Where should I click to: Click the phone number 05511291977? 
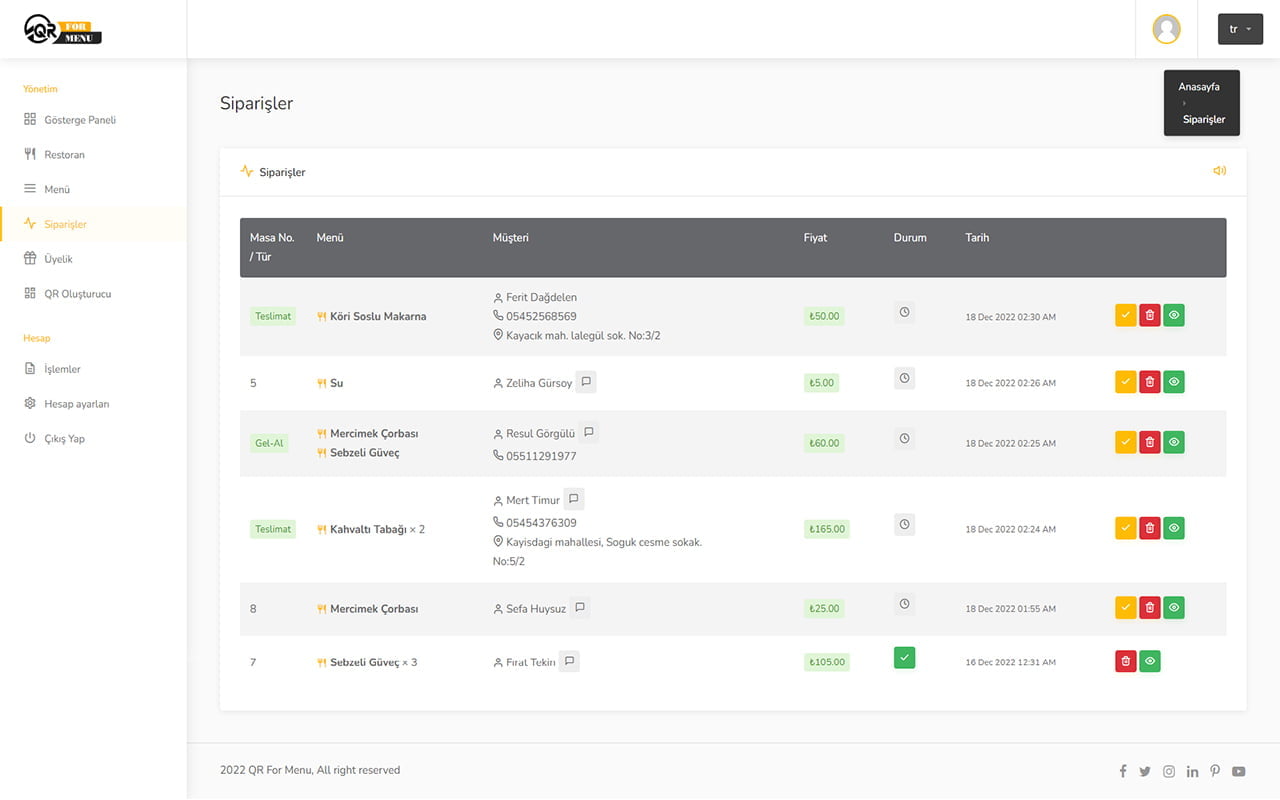[541, 456]
